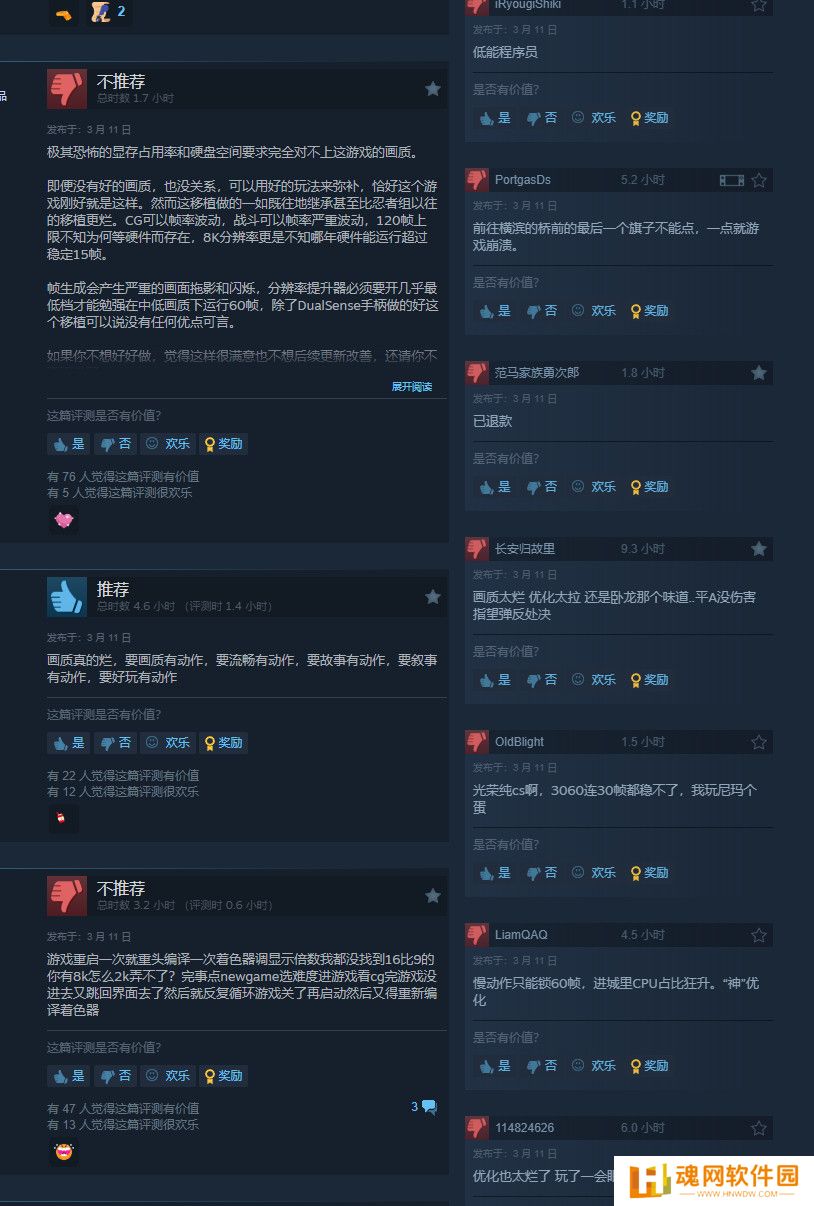Click 奖励 button under 推荐 review
Screen dimensions: 814x1206
tap(223, 743)
